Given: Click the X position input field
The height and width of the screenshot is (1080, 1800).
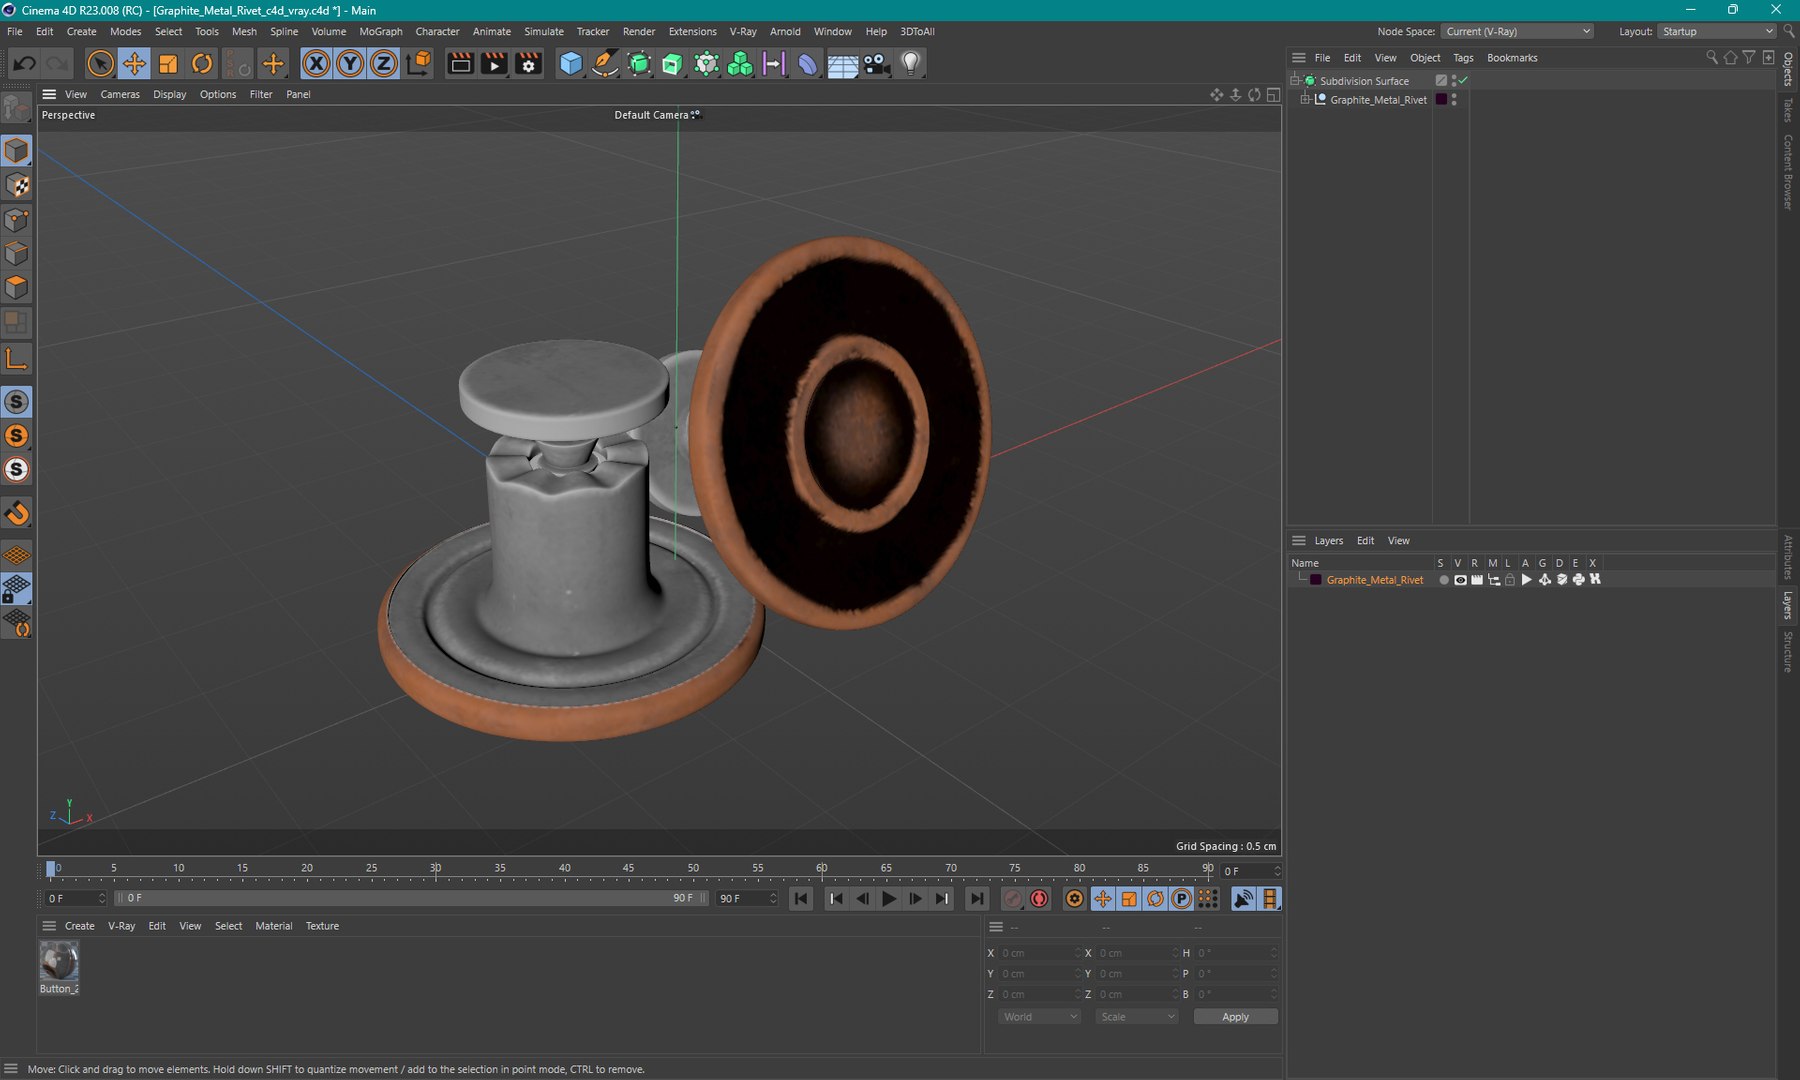Looking at the screenshot, I should [x=1040, y=953].
